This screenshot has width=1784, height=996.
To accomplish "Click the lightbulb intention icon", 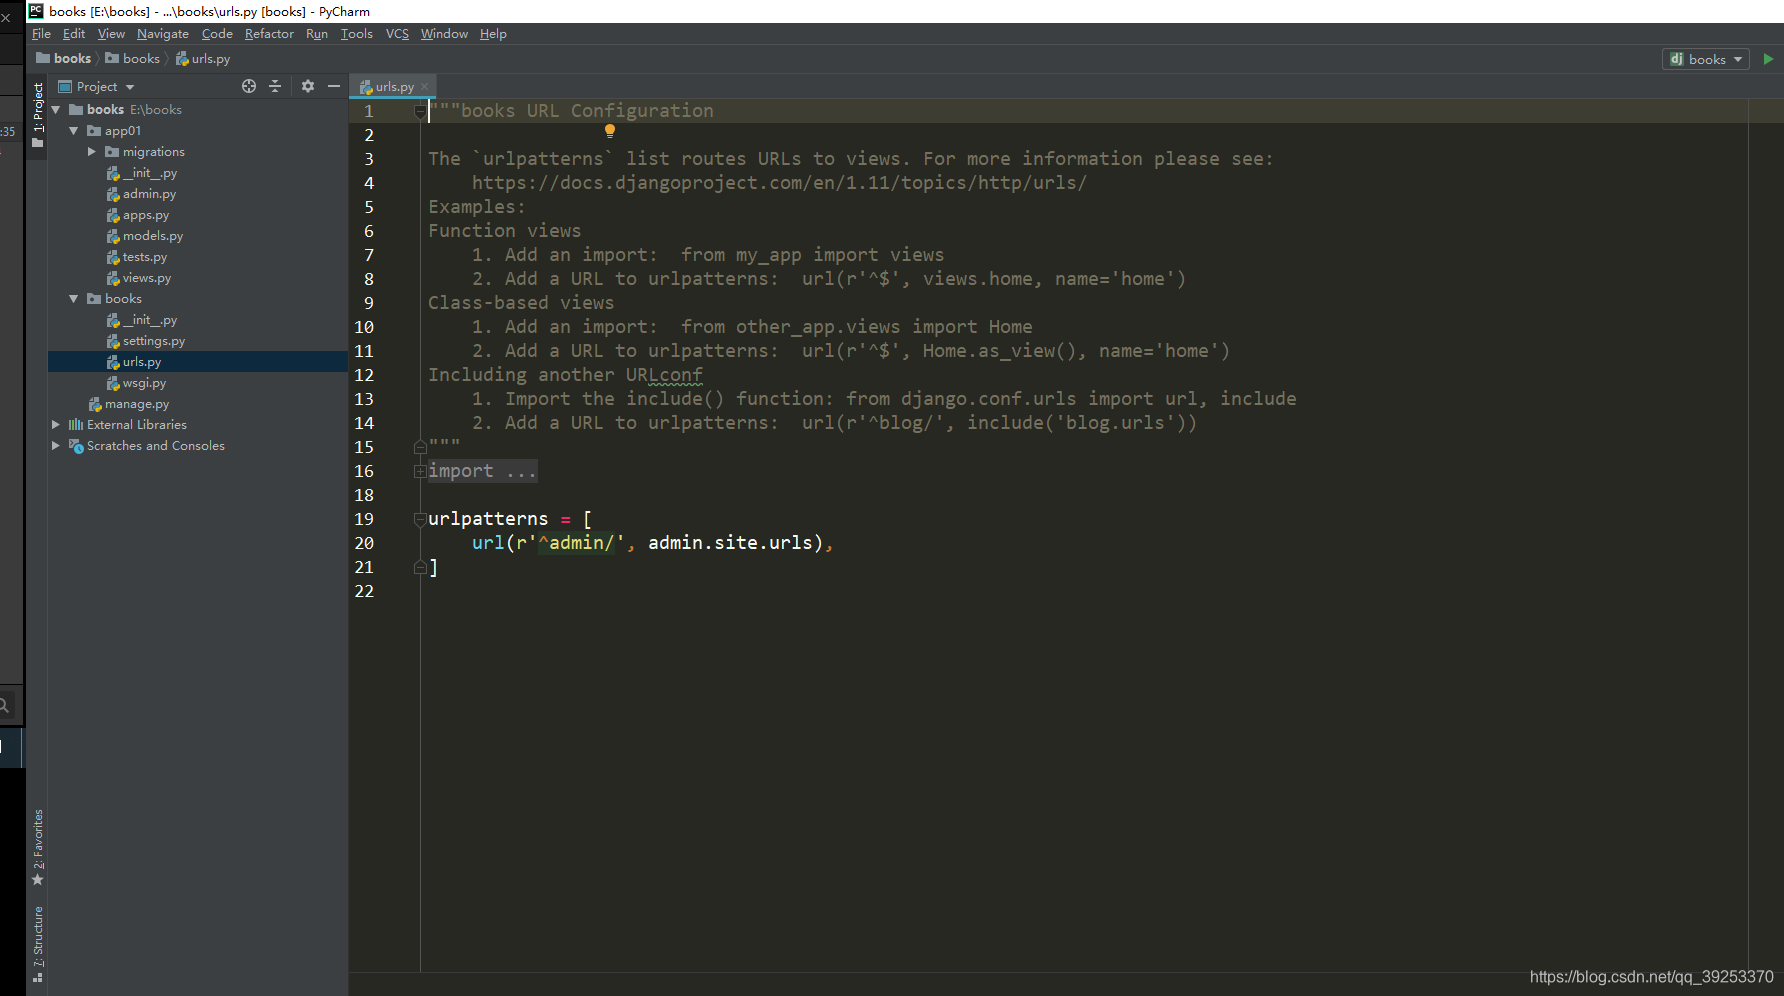I will coord(610,131).
